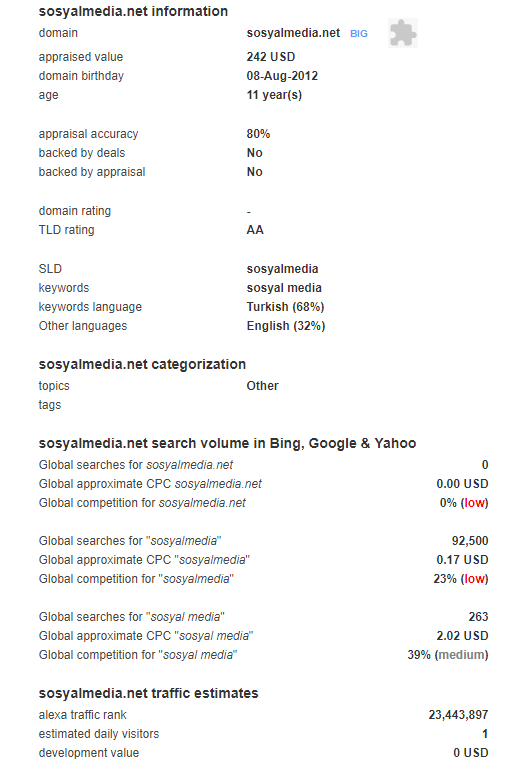
Task: Click the 242 USD appraised value
Action: (x=271, y=57)
